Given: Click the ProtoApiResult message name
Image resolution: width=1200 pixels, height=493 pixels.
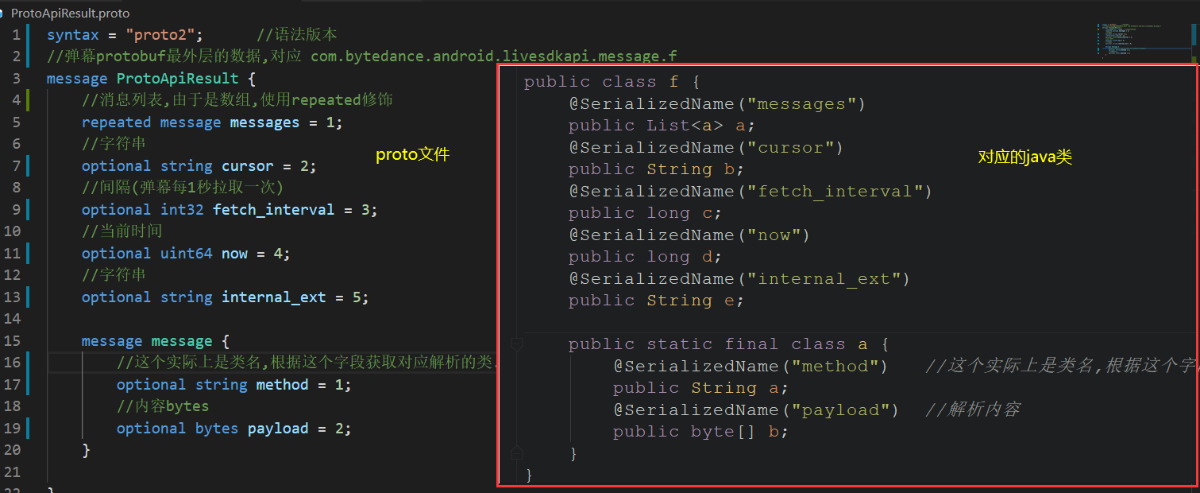Looking at the screenshot, I should [x=177, y=78].
